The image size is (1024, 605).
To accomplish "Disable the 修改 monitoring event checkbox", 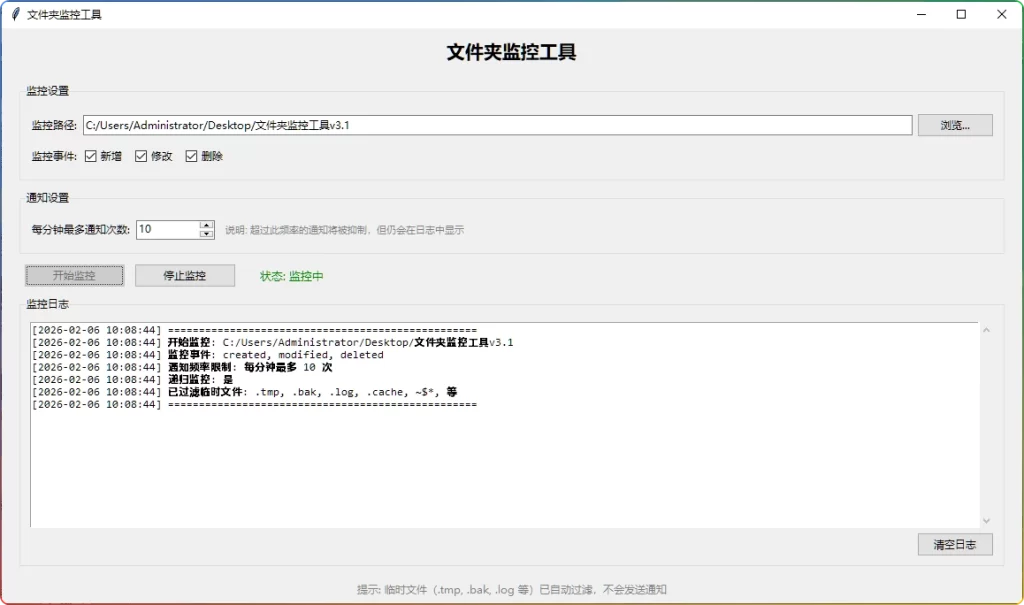I will (140, 156).
